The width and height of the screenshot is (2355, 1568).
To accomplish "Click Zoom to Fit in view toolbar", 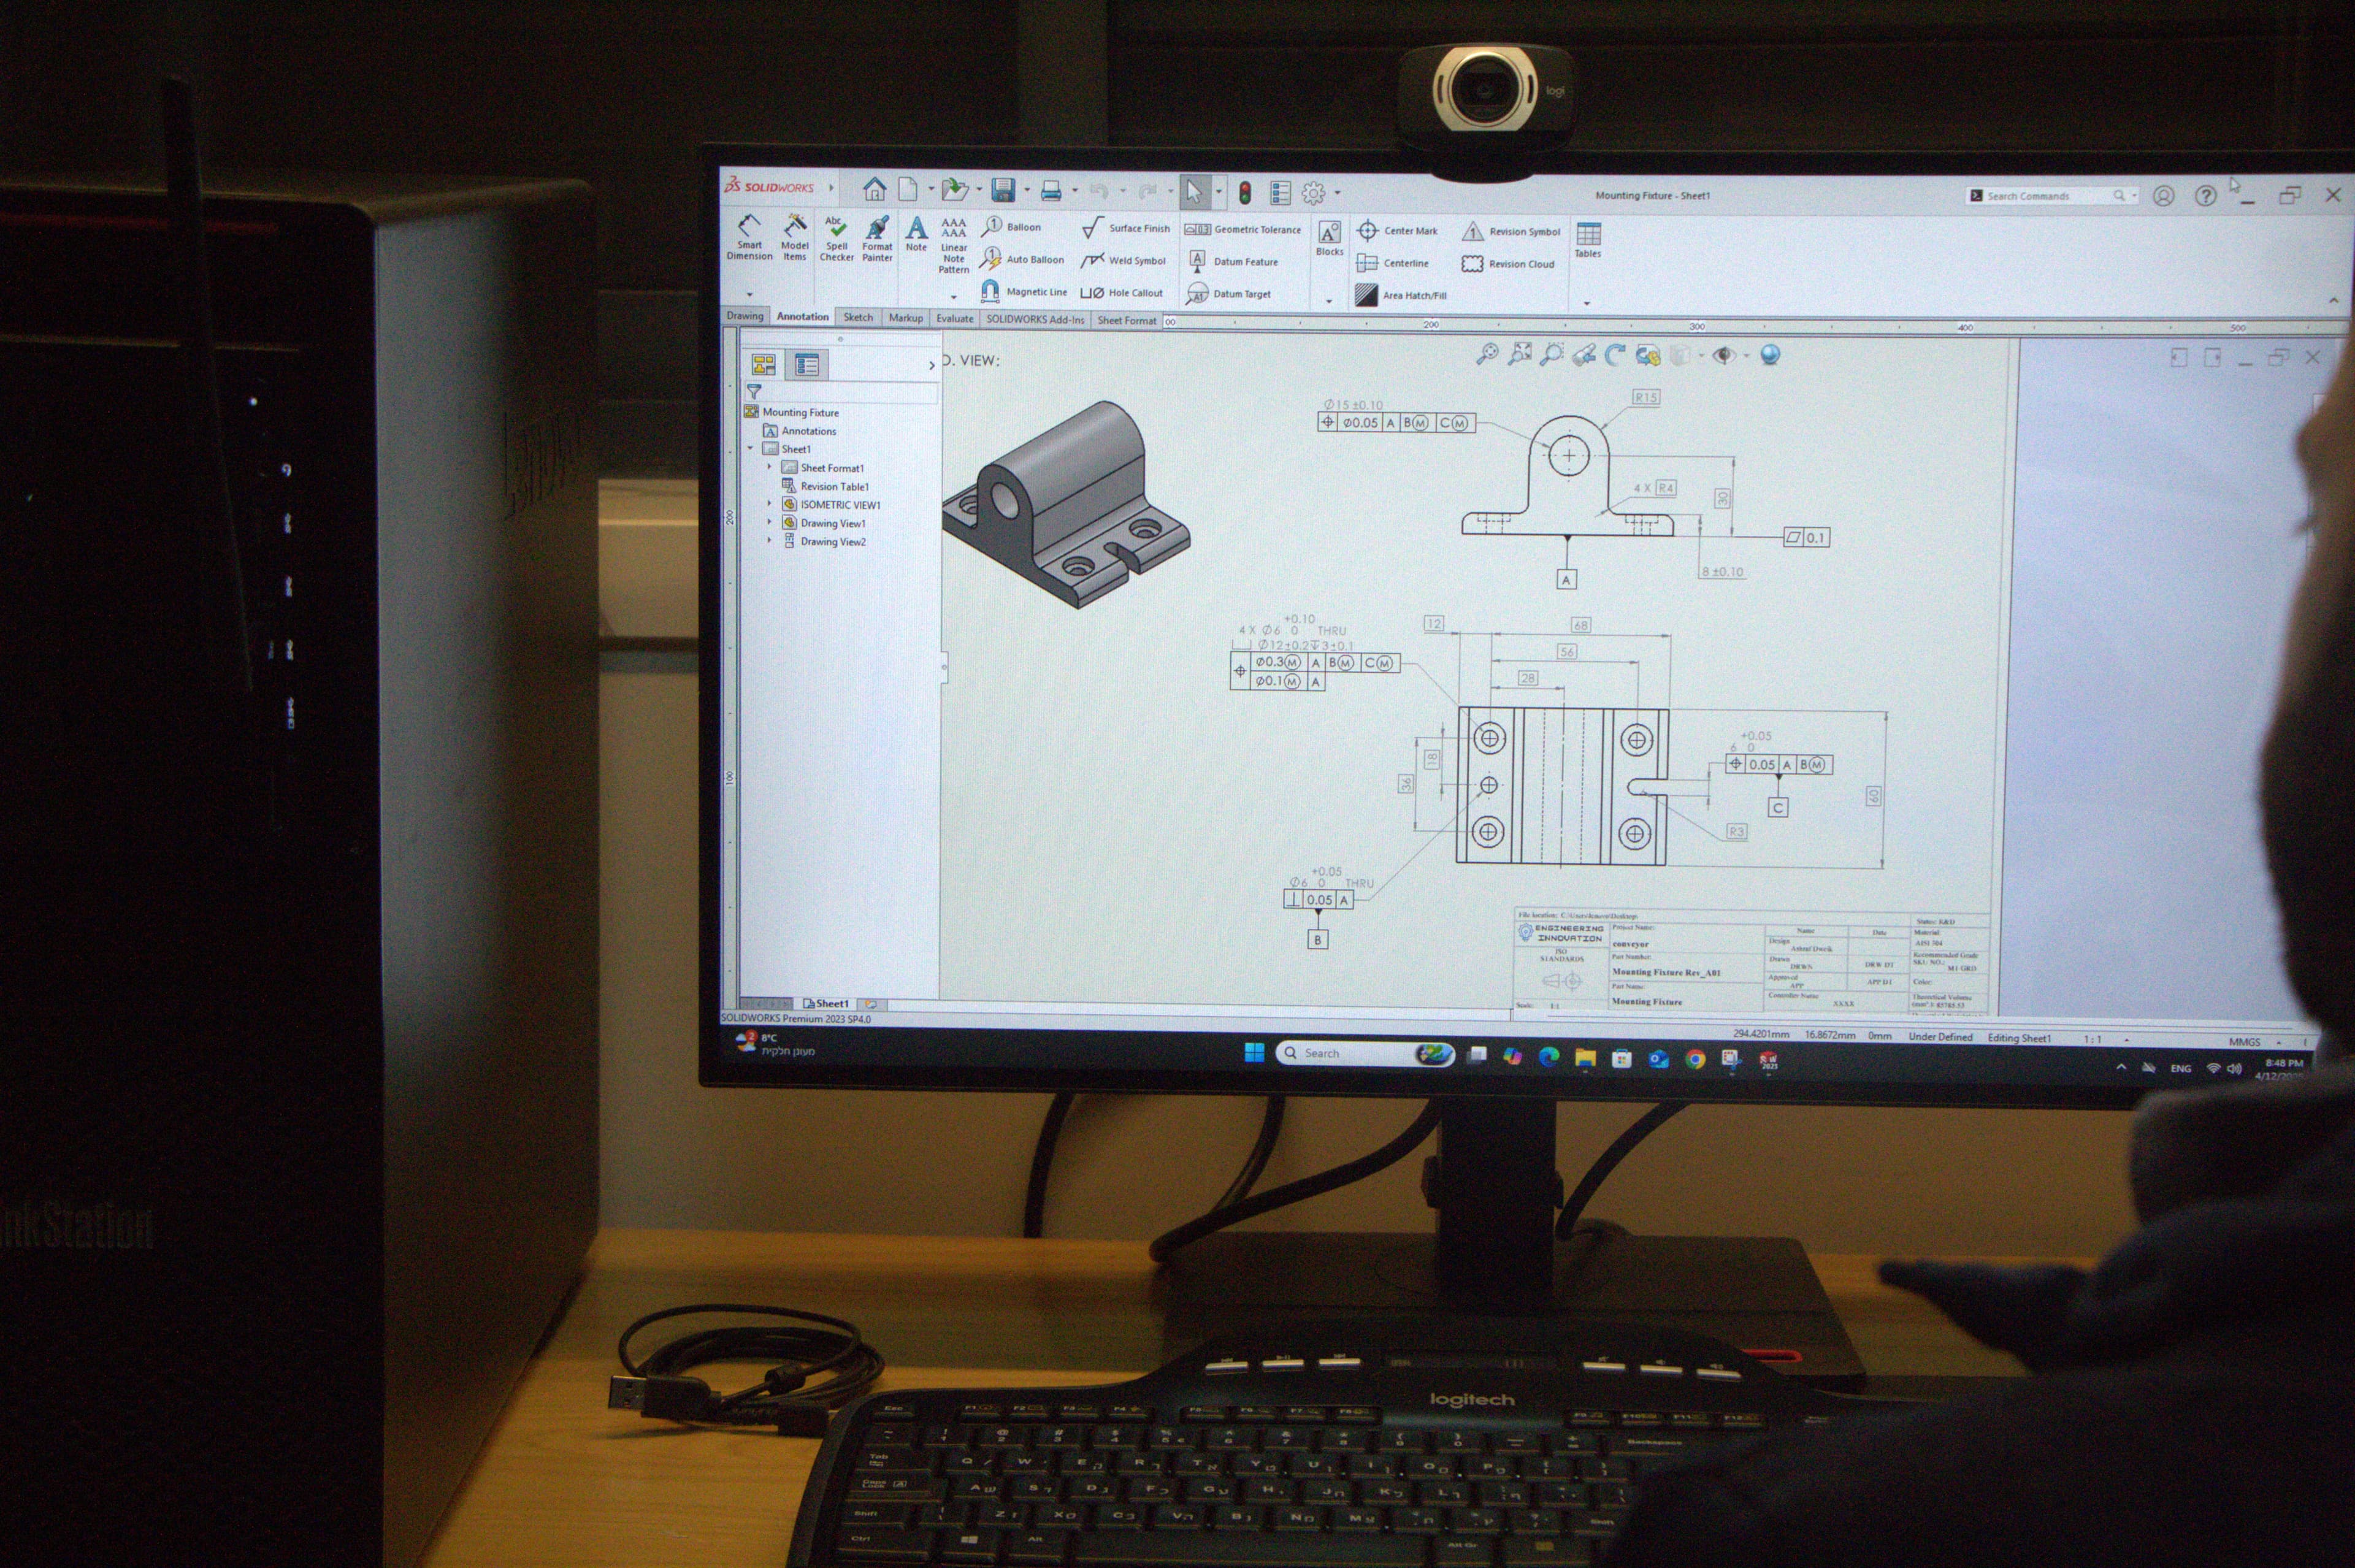I will [1487, 353].
